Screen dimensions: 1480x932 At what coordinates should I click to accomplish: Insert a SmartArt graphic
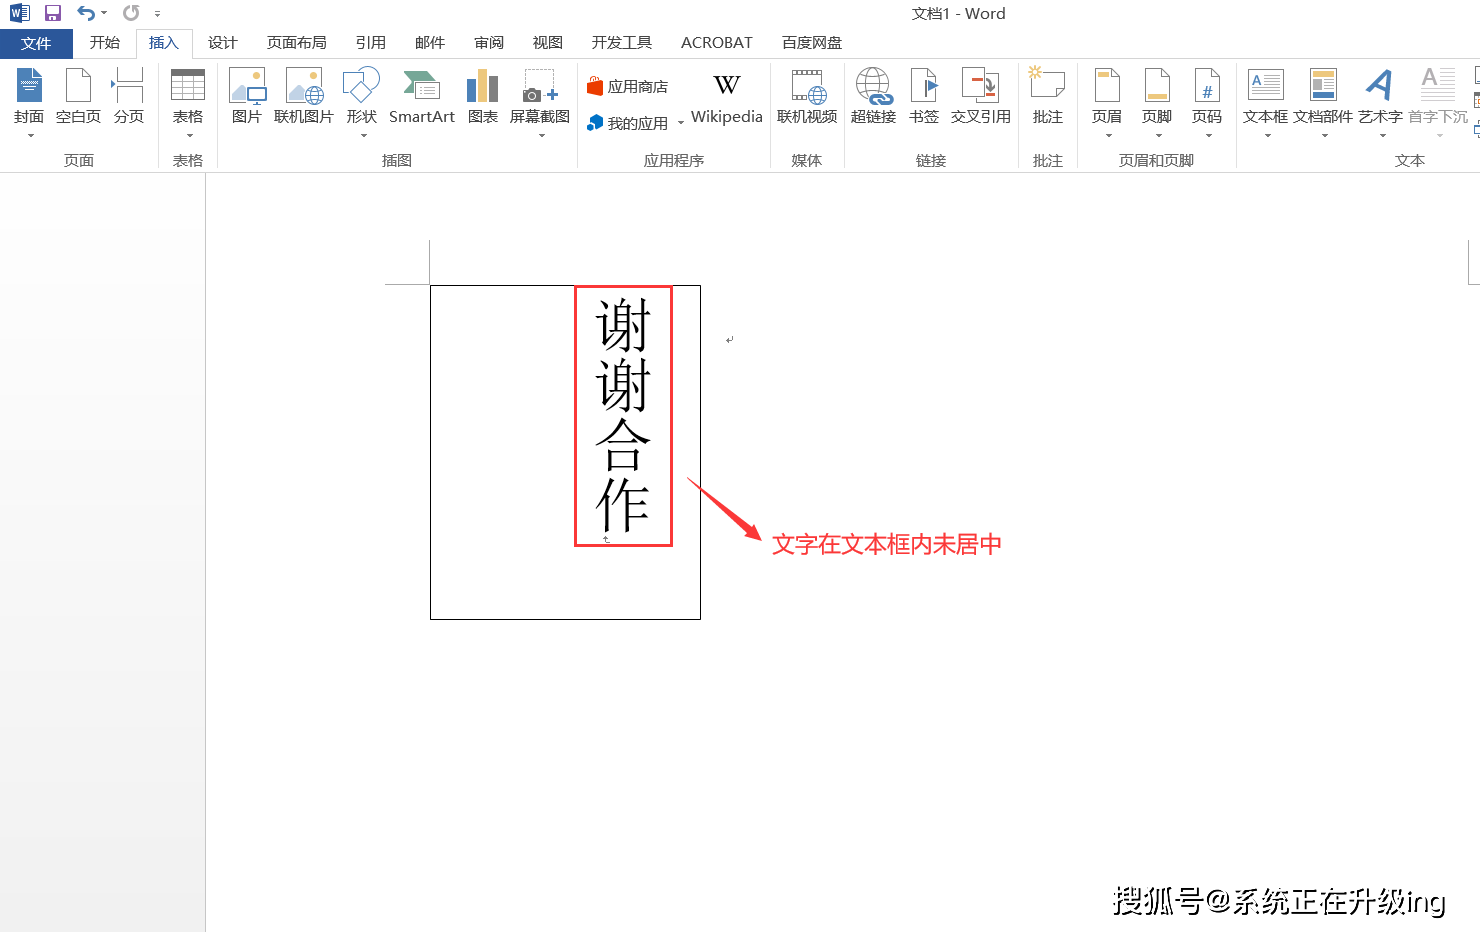422,97
